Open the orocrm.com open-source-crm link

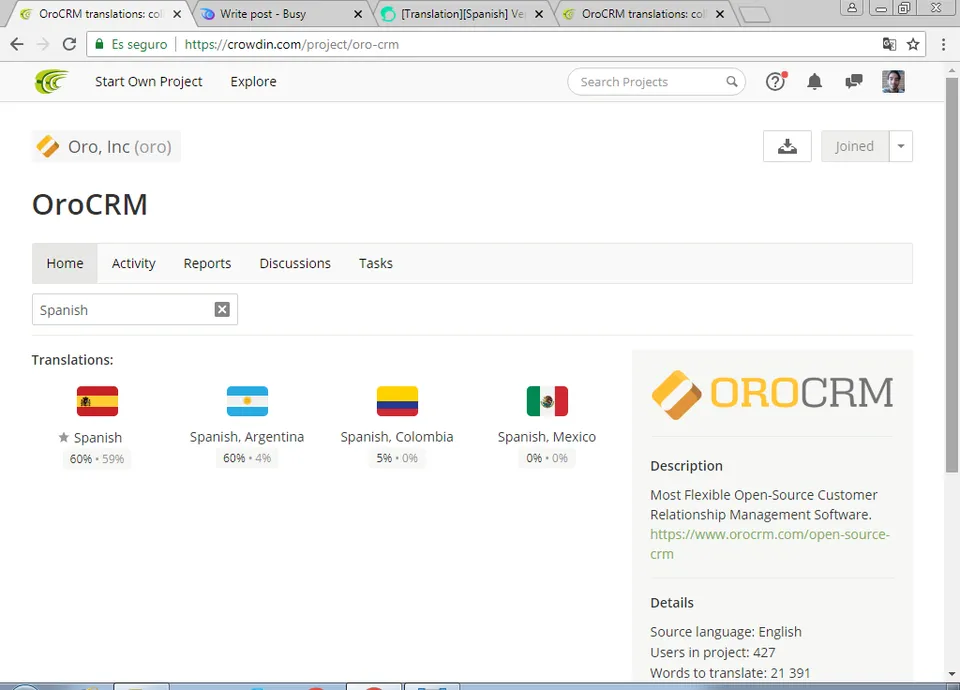click(770, 544)
